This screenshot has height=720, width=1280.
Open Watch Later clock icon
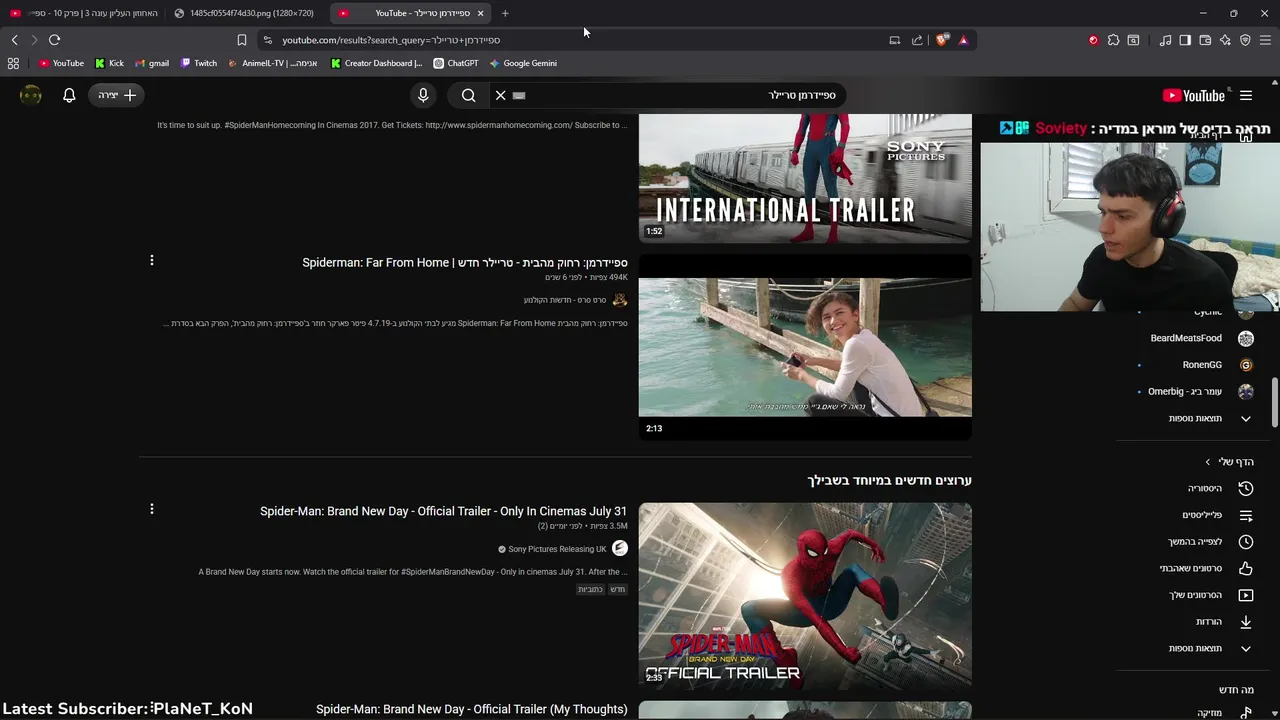1246,542
